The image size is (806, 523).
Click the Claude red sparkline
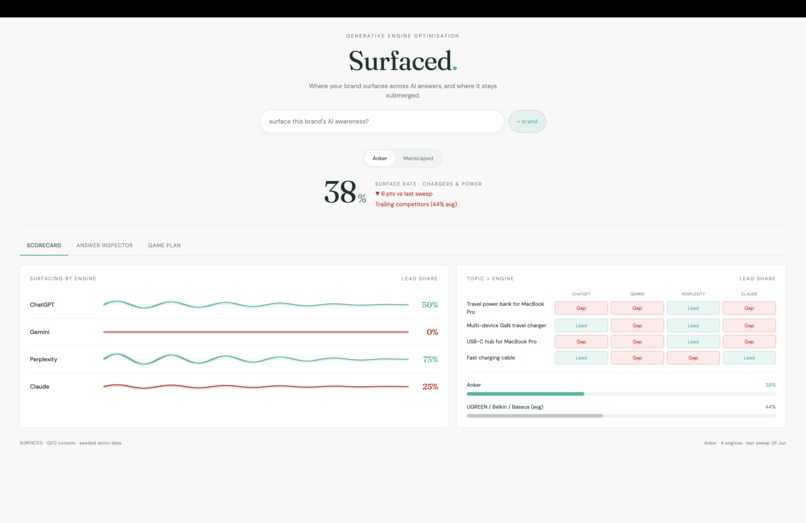coord(256,386)
